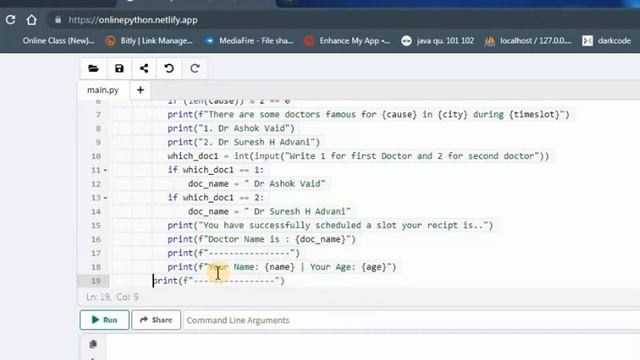Reload the browser page
640x360 pixels.
pos(11,20)
